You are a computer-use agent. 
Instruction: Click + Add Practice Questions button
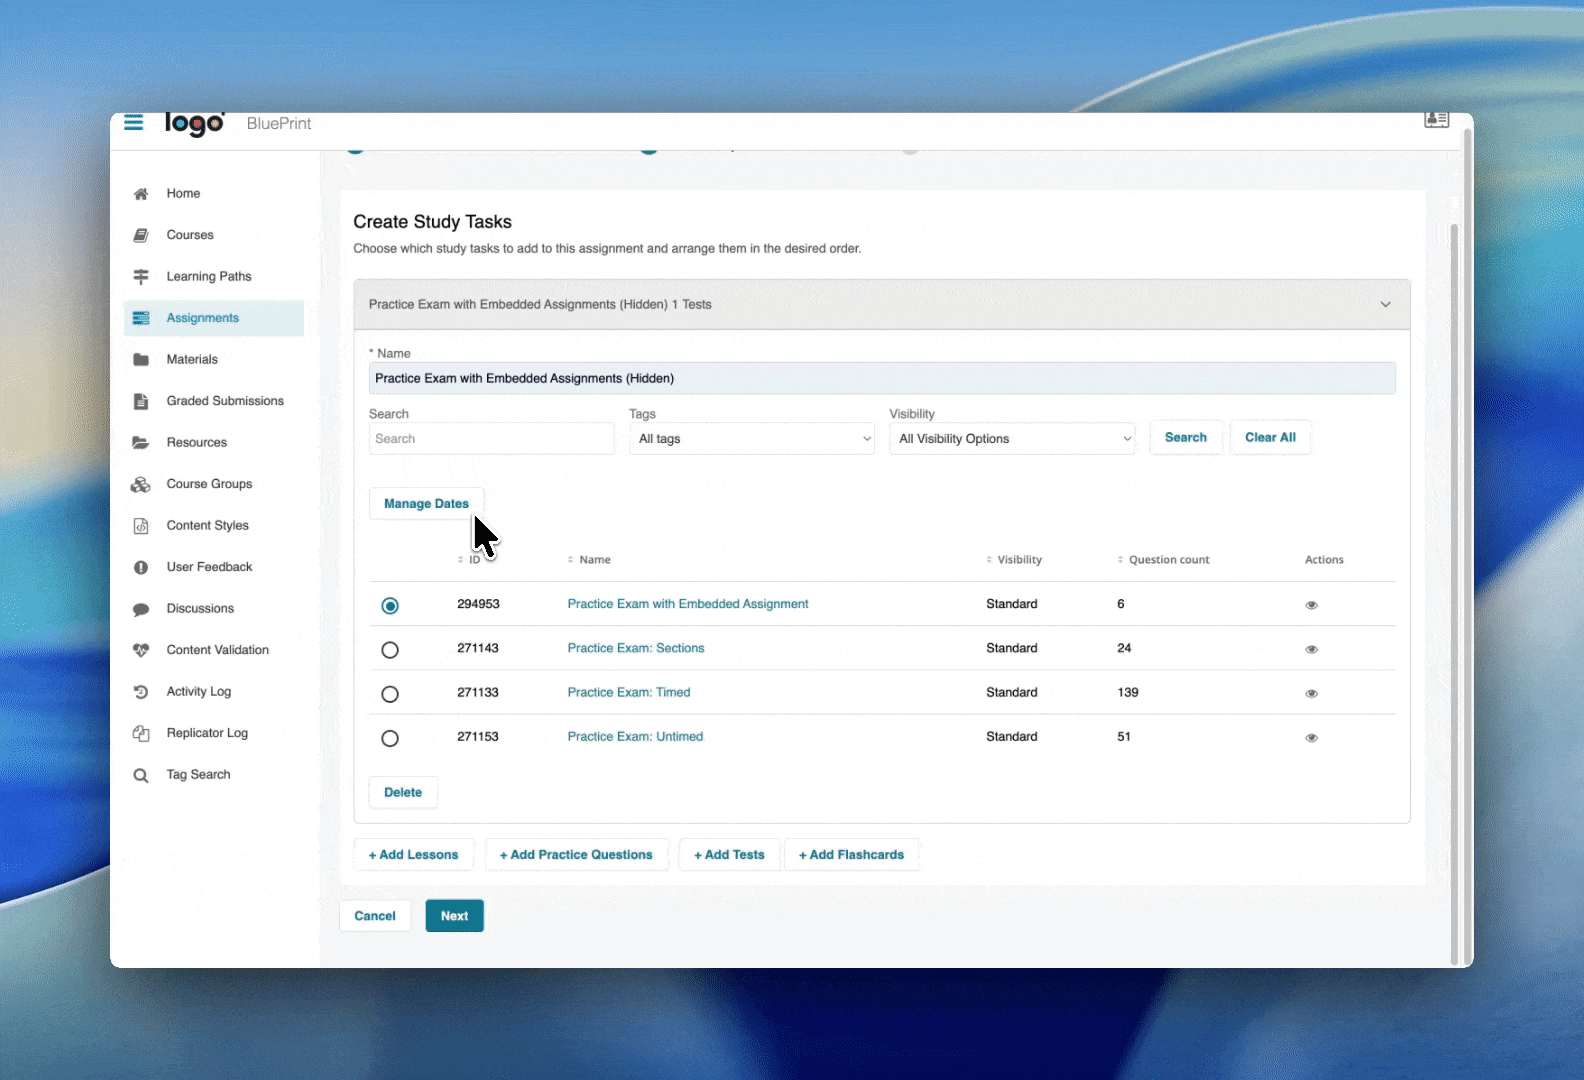tap(576, 855)
